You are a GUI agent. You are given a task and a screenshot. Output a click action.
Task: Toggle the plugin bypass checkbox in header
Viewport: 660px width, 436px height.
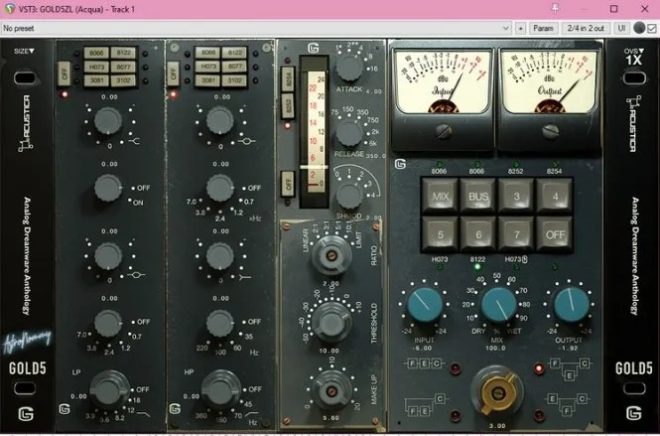pyautogui.click(x=652, y=29)
